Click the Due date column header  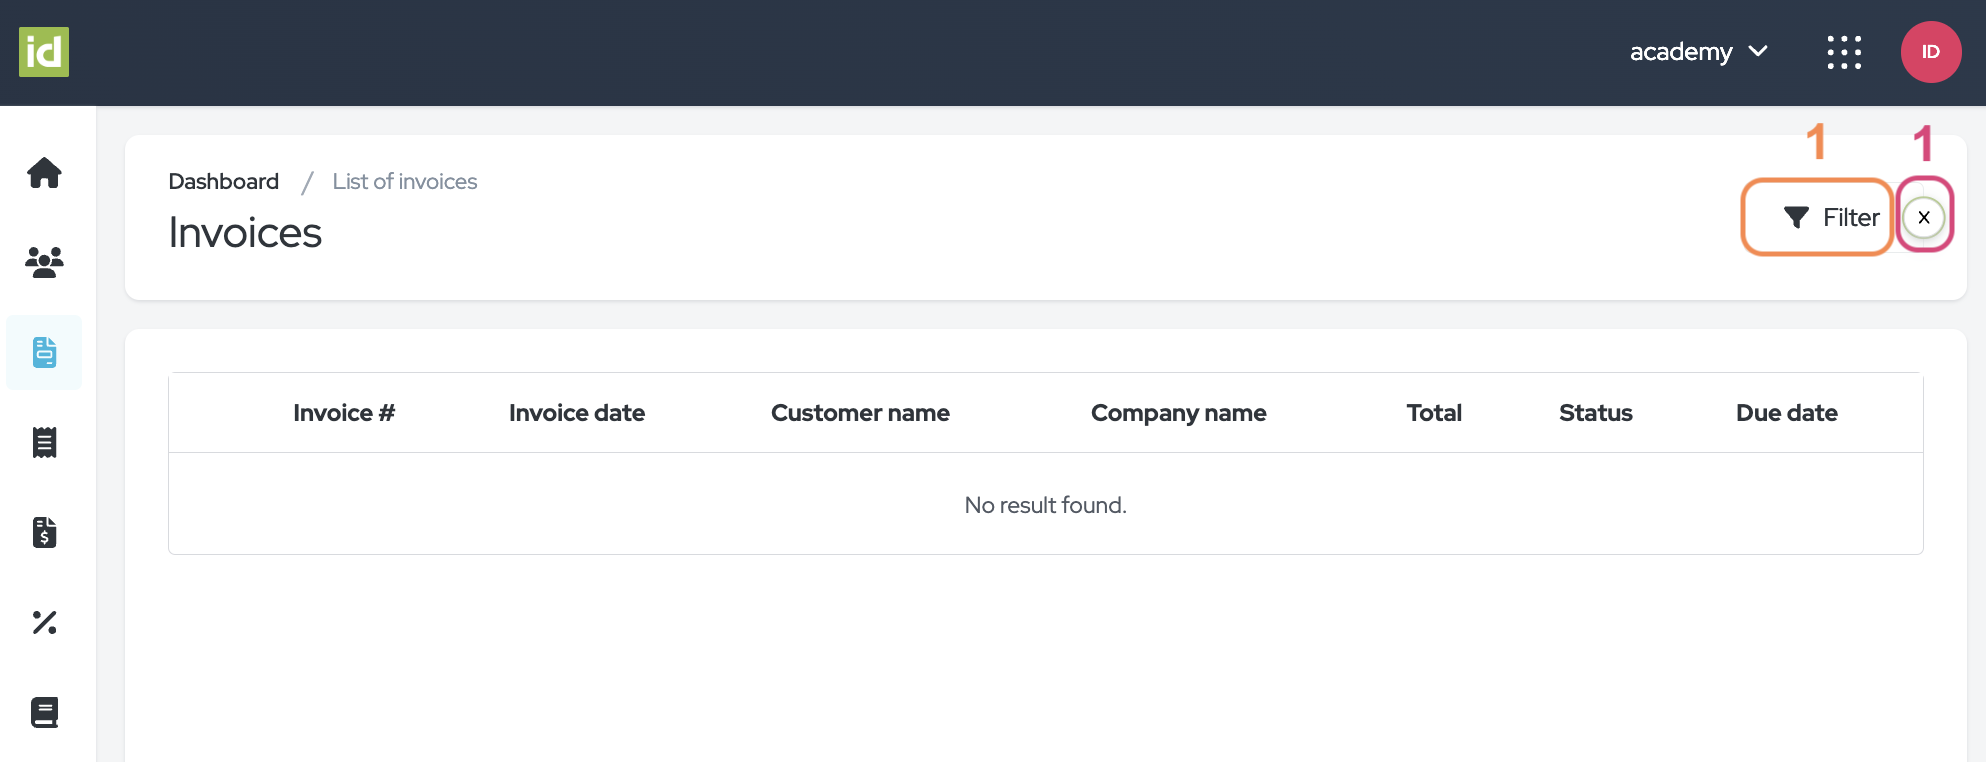(x=1786, y=413)
